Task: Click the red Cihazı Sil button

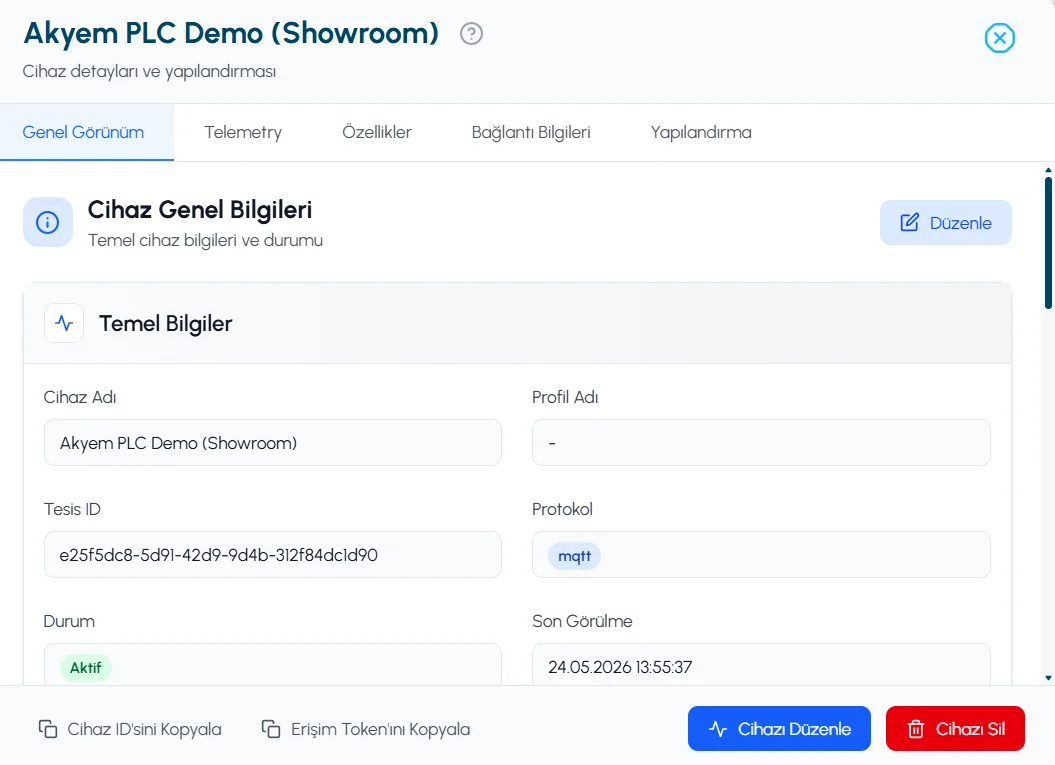Action: point(955,729)
